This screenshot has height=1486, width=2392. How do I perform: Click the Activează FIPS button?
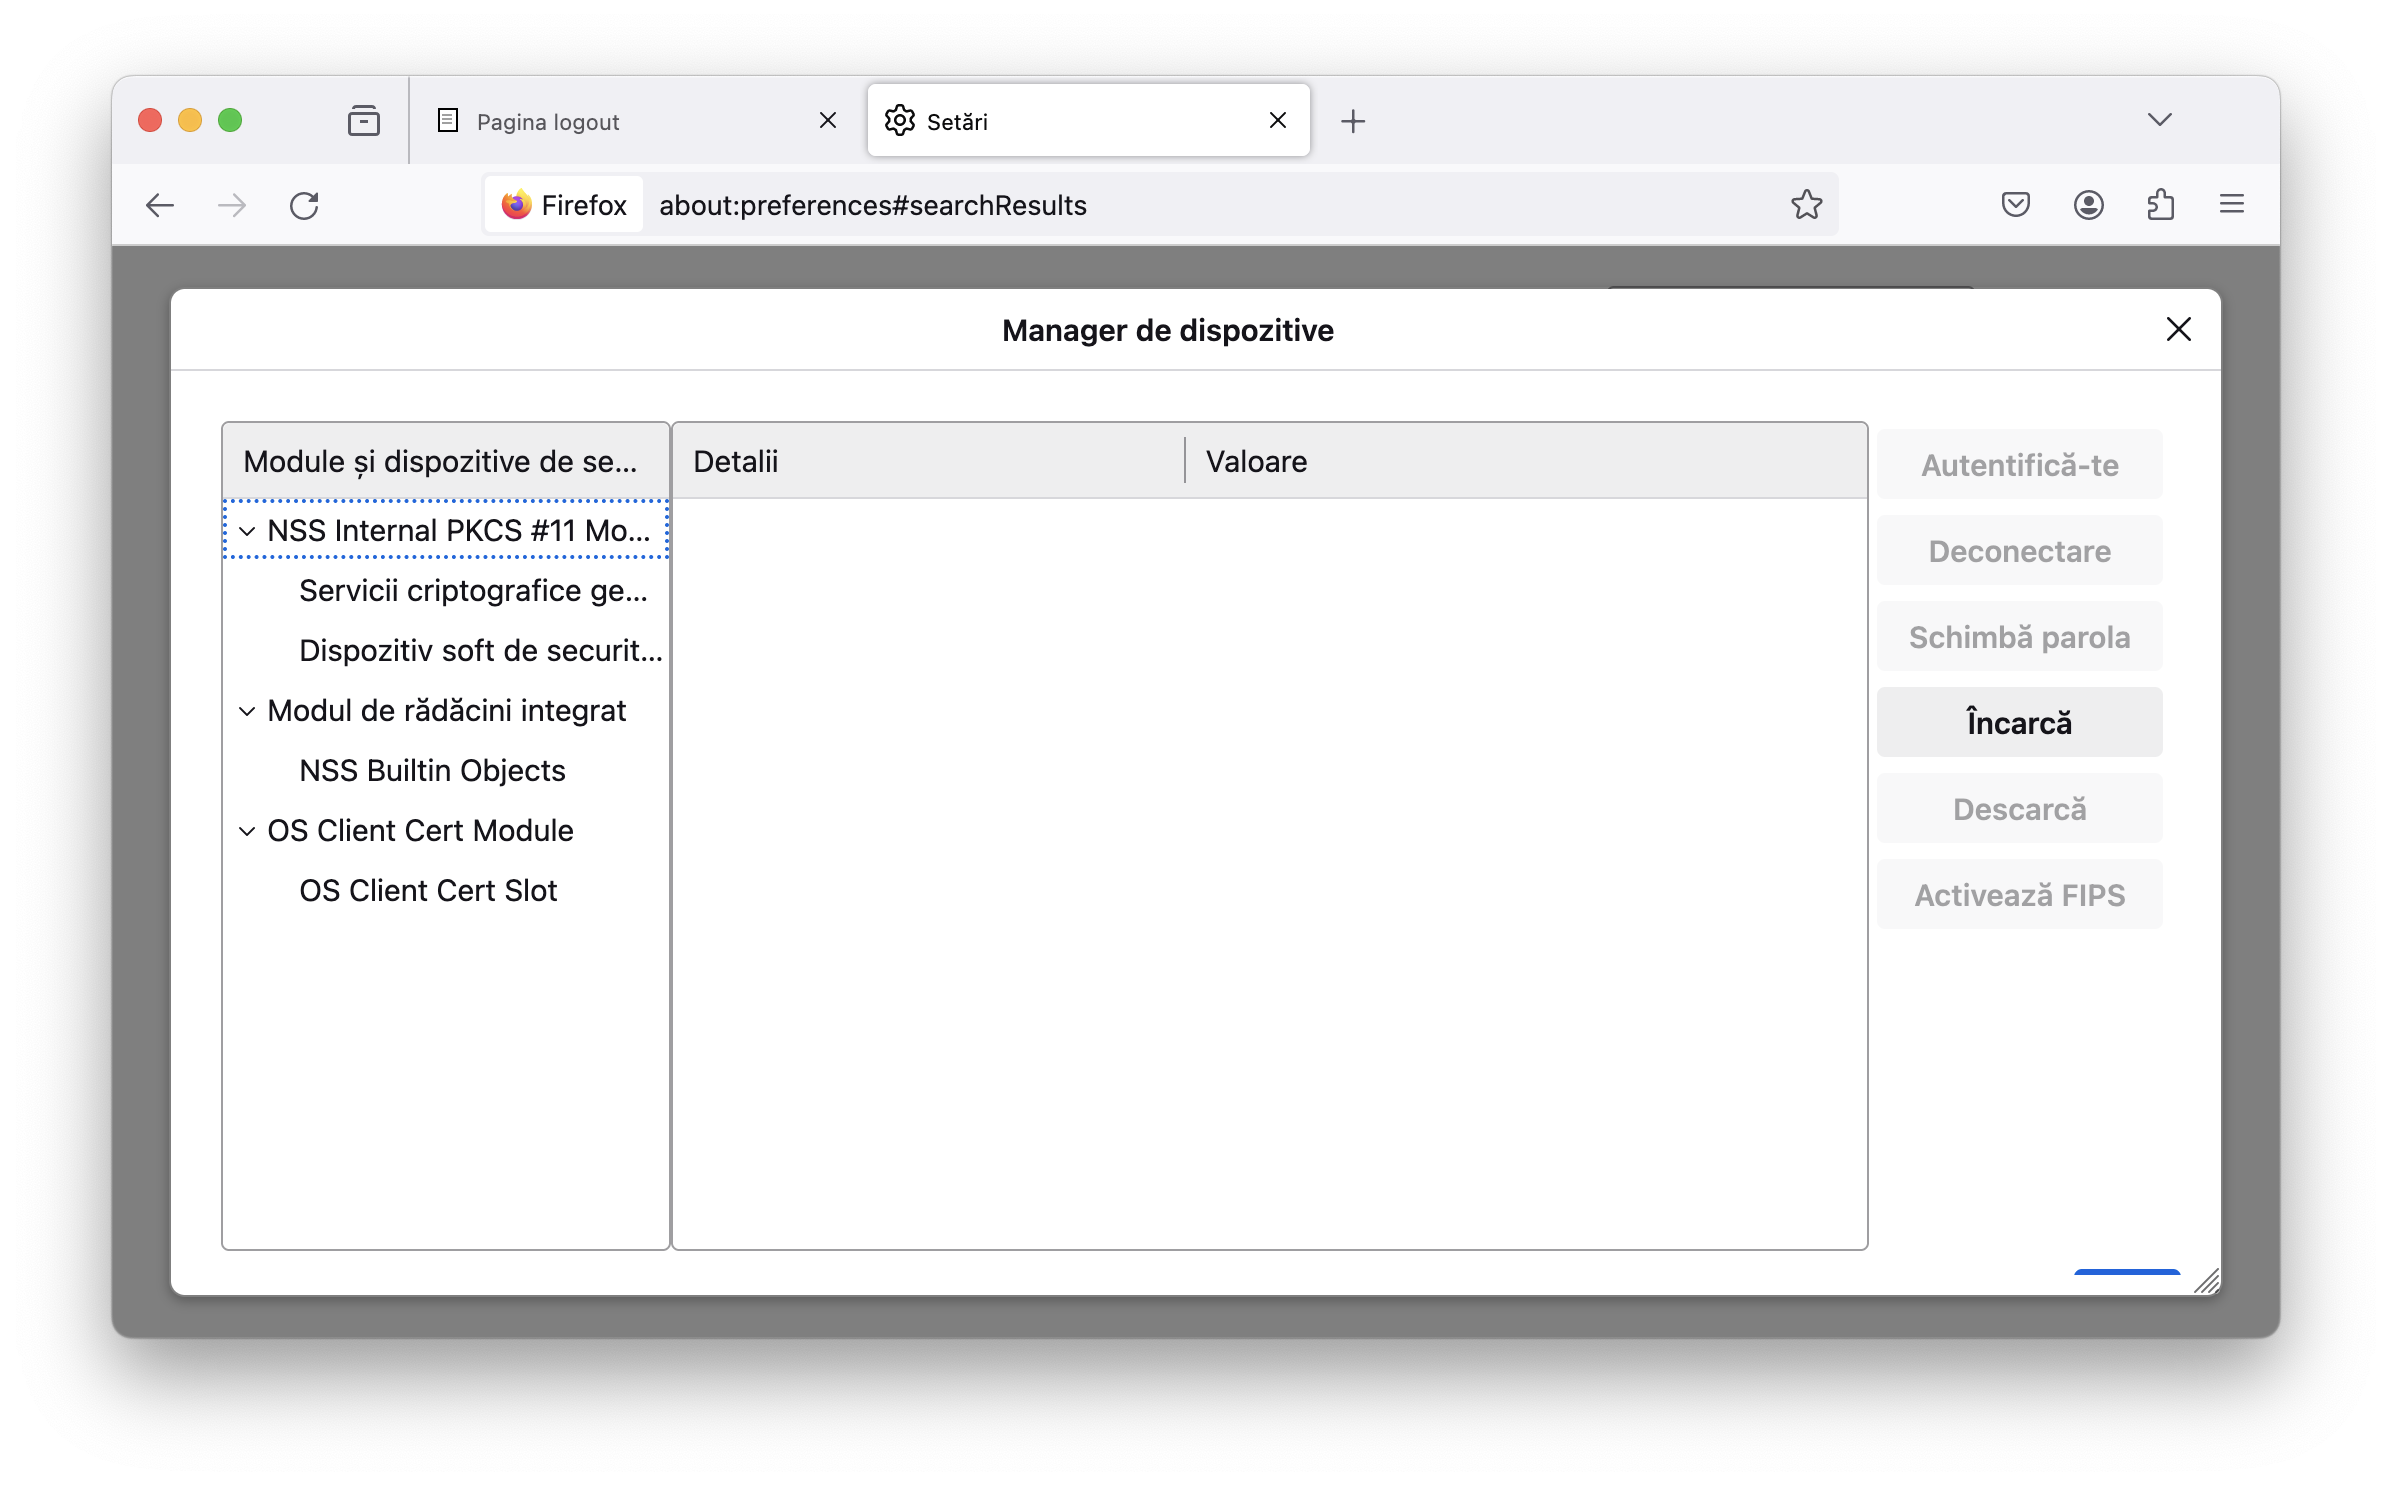[2018, 894]
